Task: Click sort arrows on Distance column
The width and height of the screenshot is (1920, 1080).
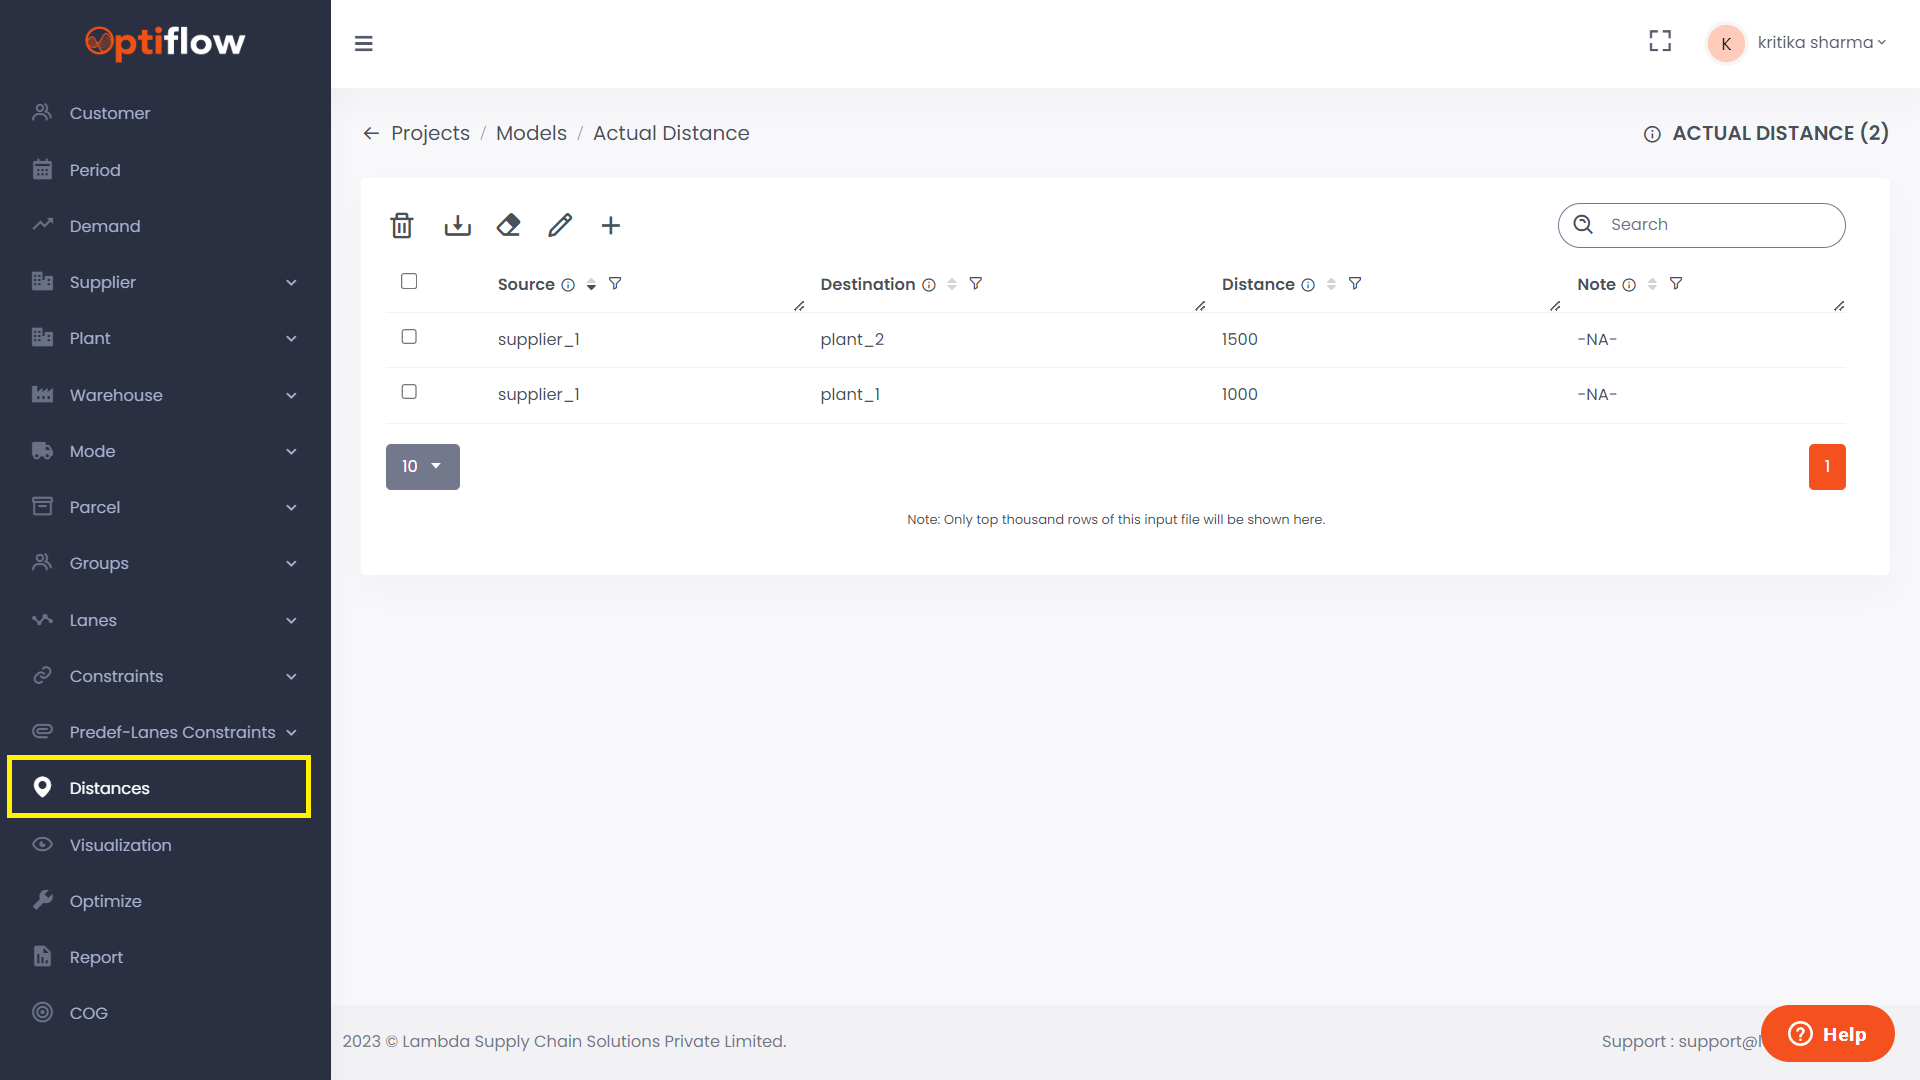Action: click(1331, 285)
